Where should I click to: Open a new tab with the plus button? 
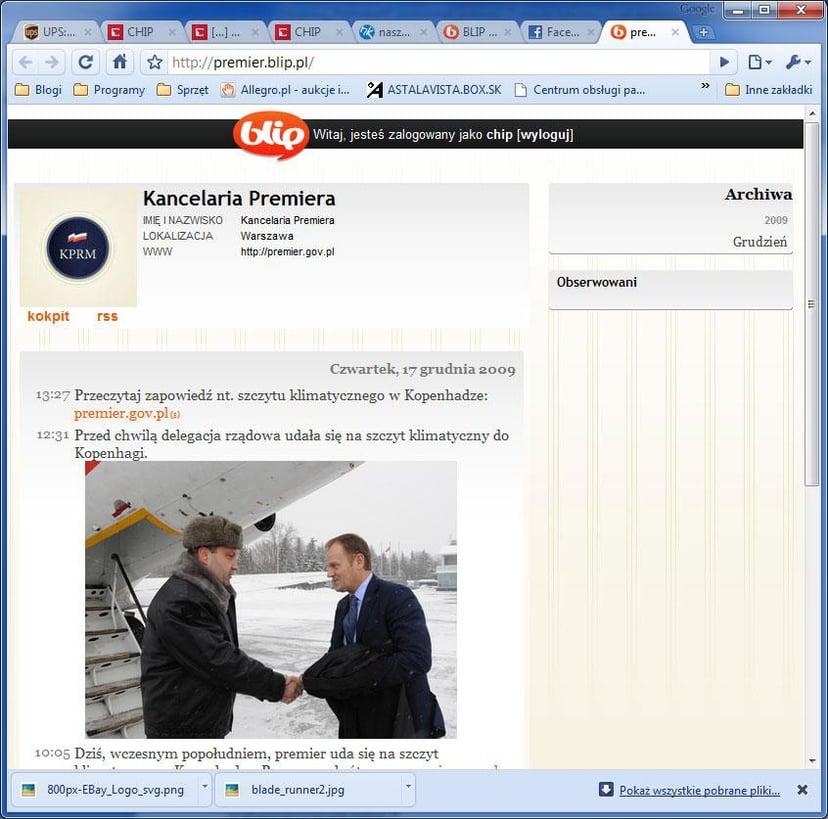704,31
